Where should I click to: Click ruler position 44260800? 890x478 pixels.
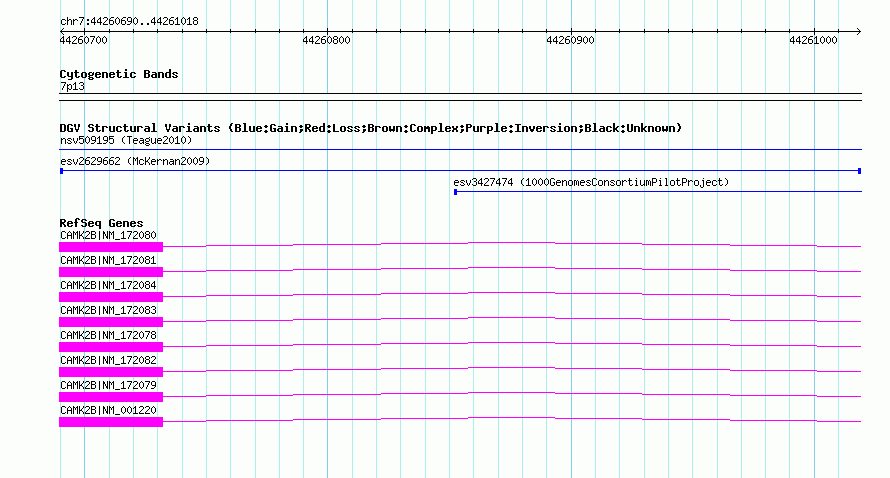pyautogui.click(x=326, y=40)
